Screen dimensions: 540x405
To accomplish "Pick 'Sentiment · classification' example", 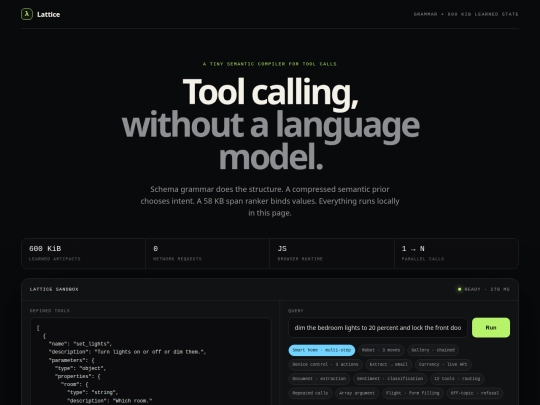I will pos(390,379).
